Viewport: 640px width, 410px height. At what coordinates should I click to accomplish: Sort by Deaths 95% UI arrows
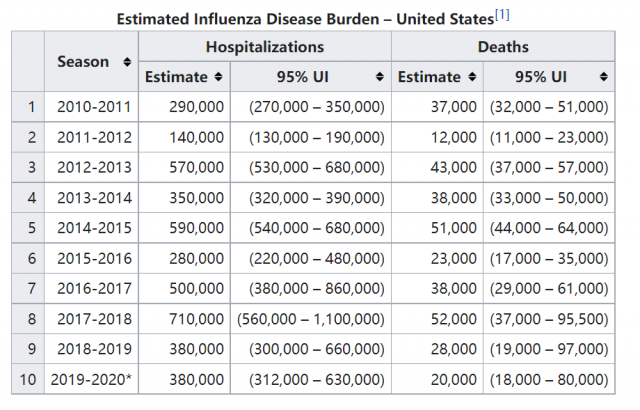604,77
